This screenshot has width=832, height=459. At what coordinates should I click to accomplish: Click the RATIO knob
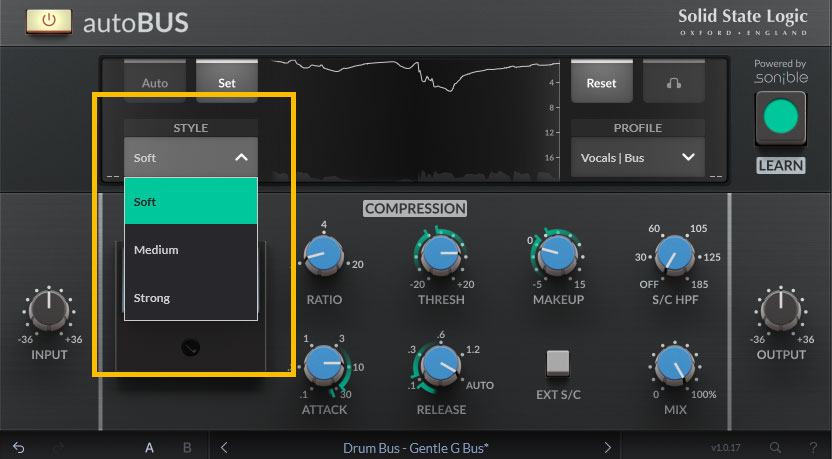click(321, 257)
